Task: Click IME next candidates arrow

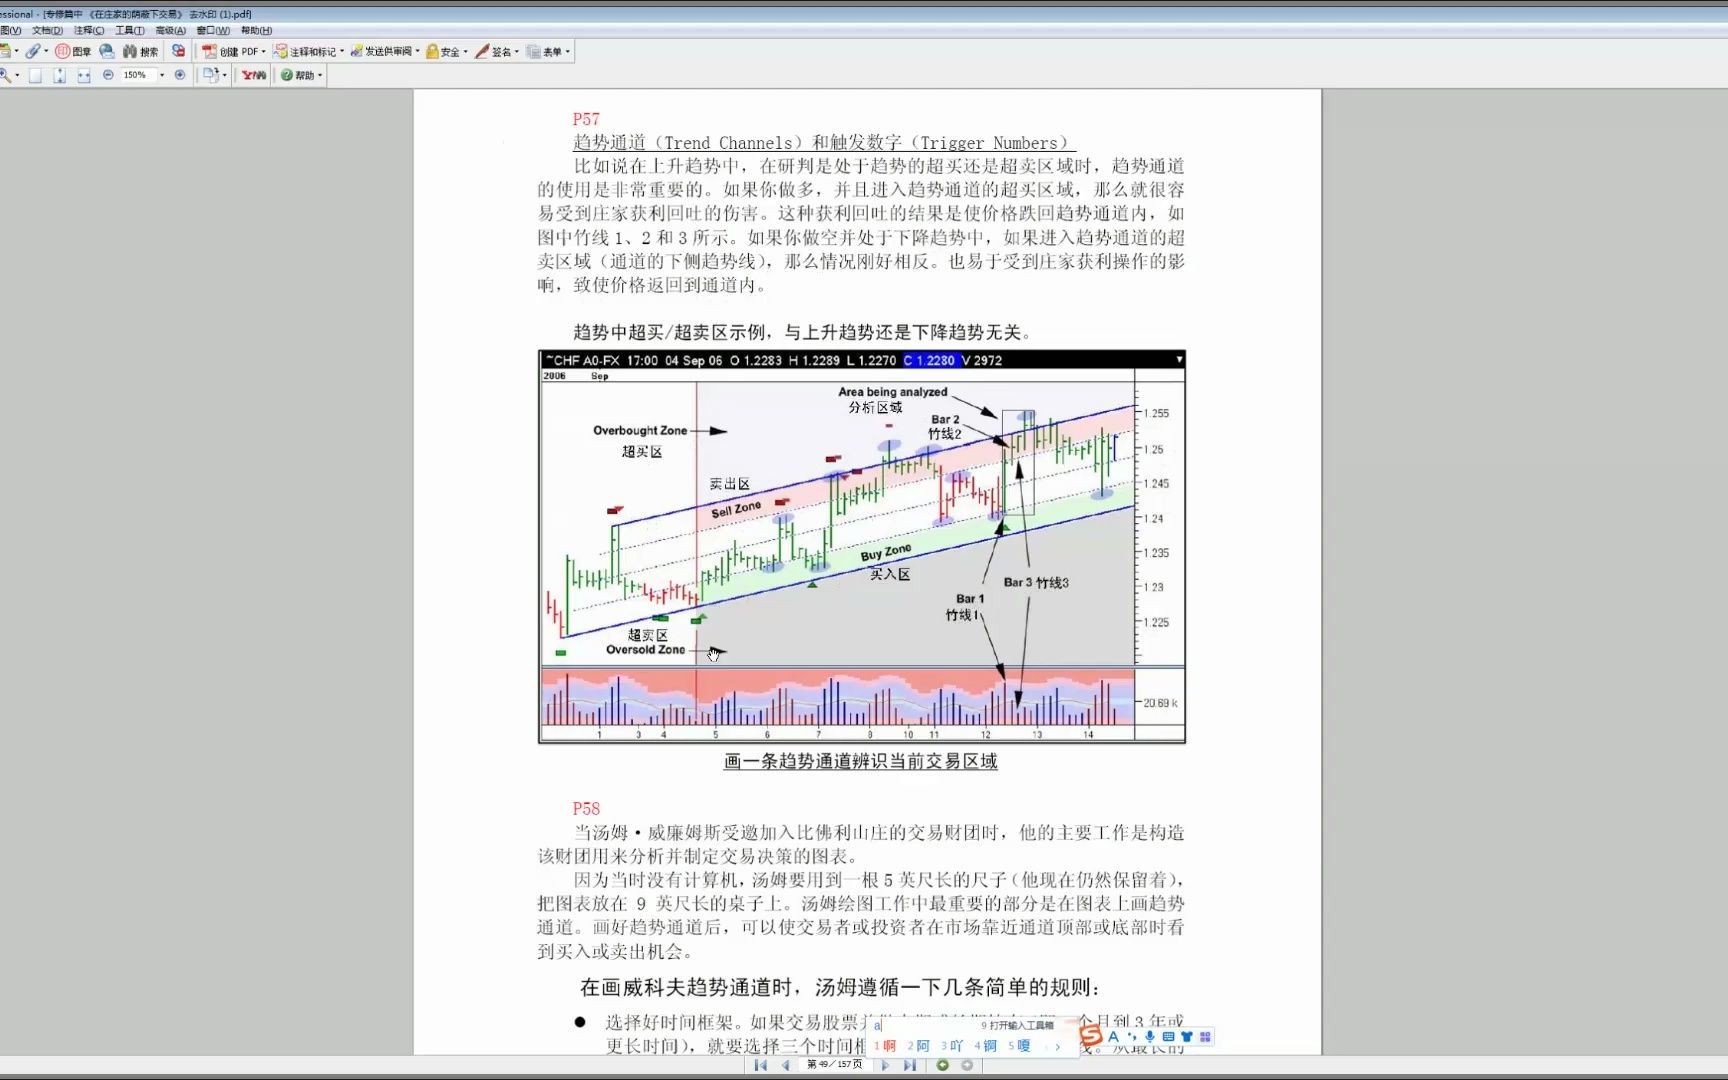Action: coord(1058,1046)
